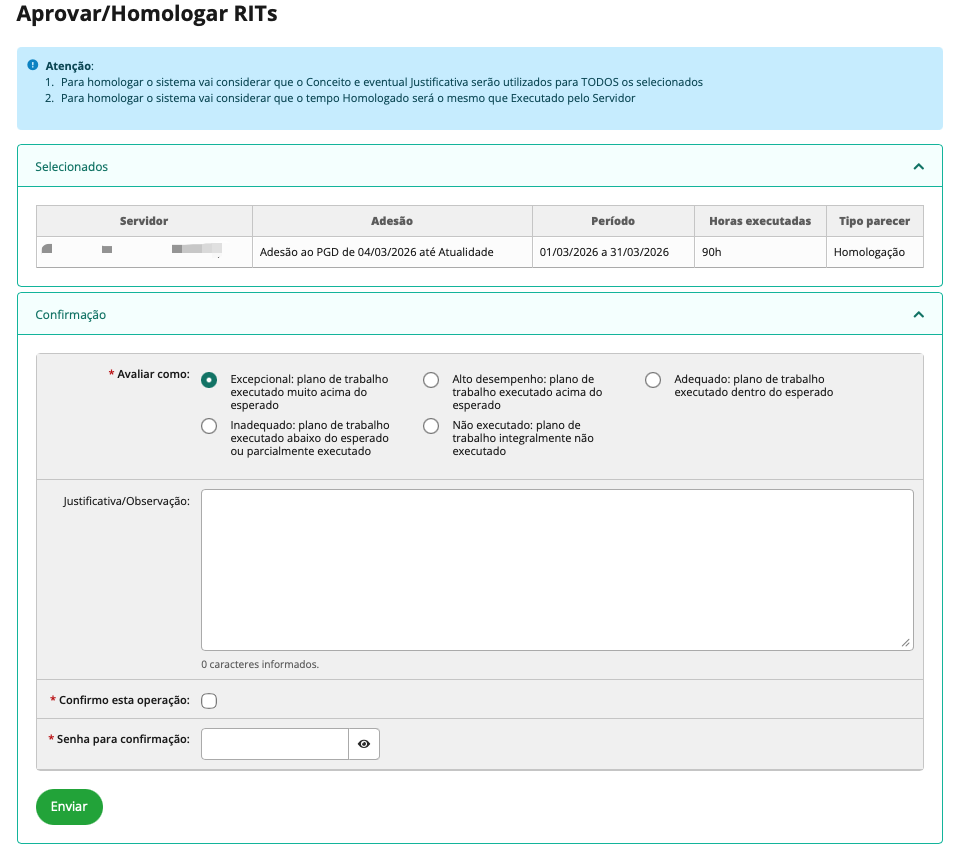Collapse the Confirmação panel using its chevron

click(918, 314)
